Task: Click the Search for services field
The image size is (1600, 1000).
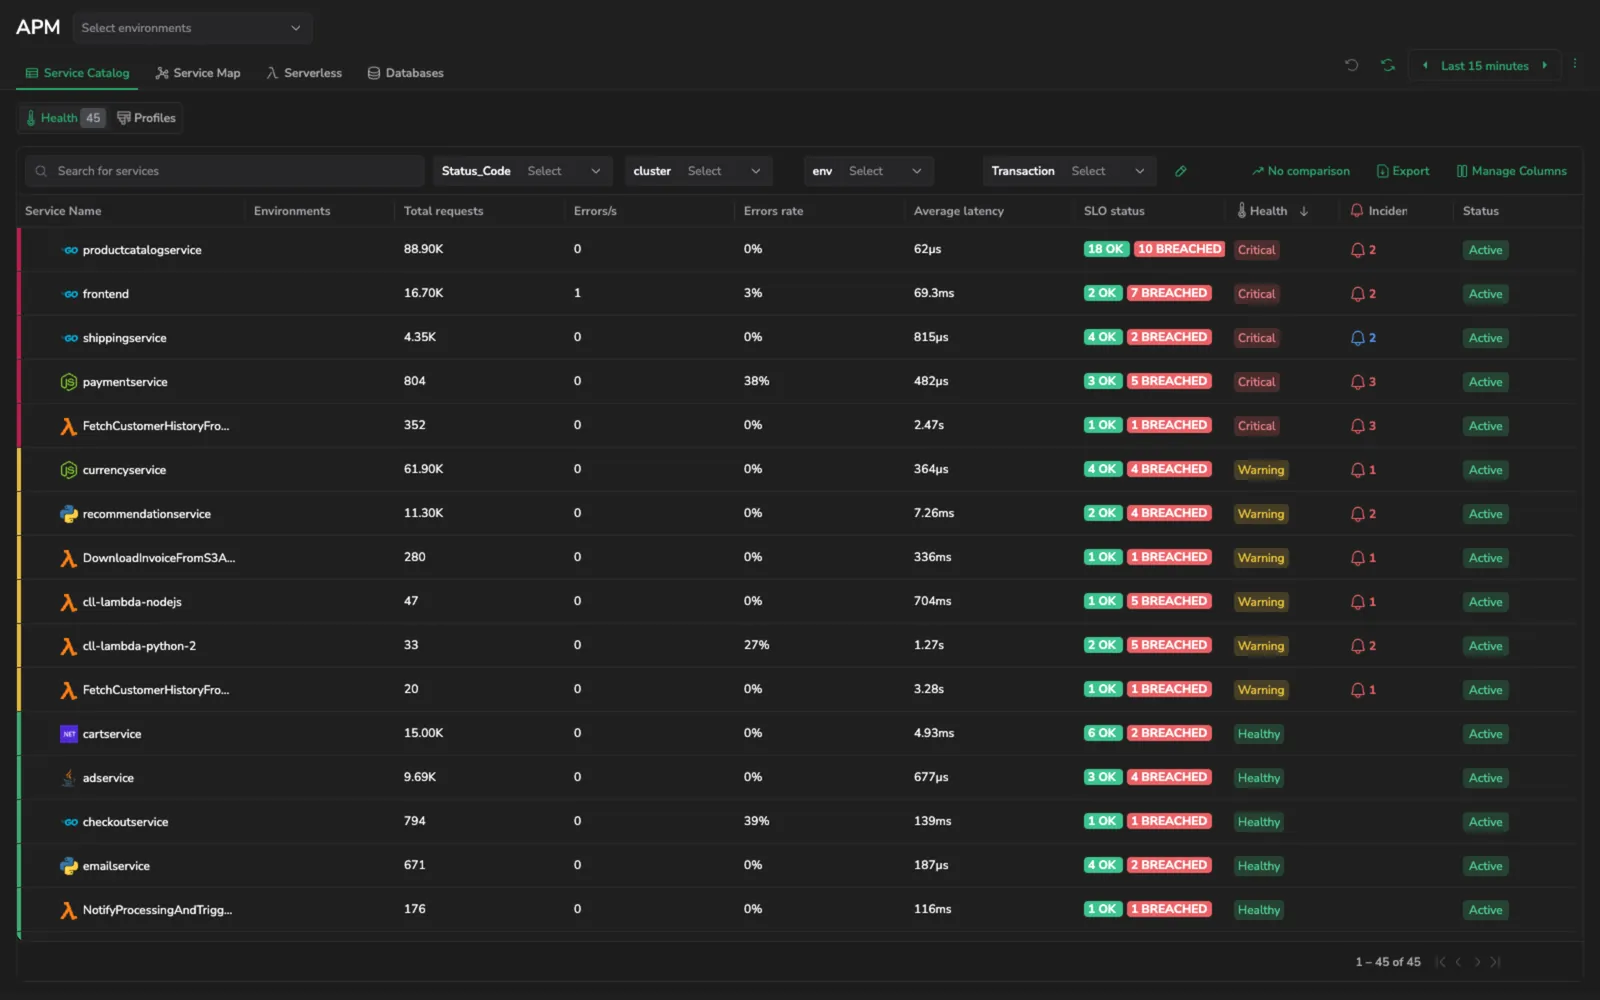Action: pos(225,171)
